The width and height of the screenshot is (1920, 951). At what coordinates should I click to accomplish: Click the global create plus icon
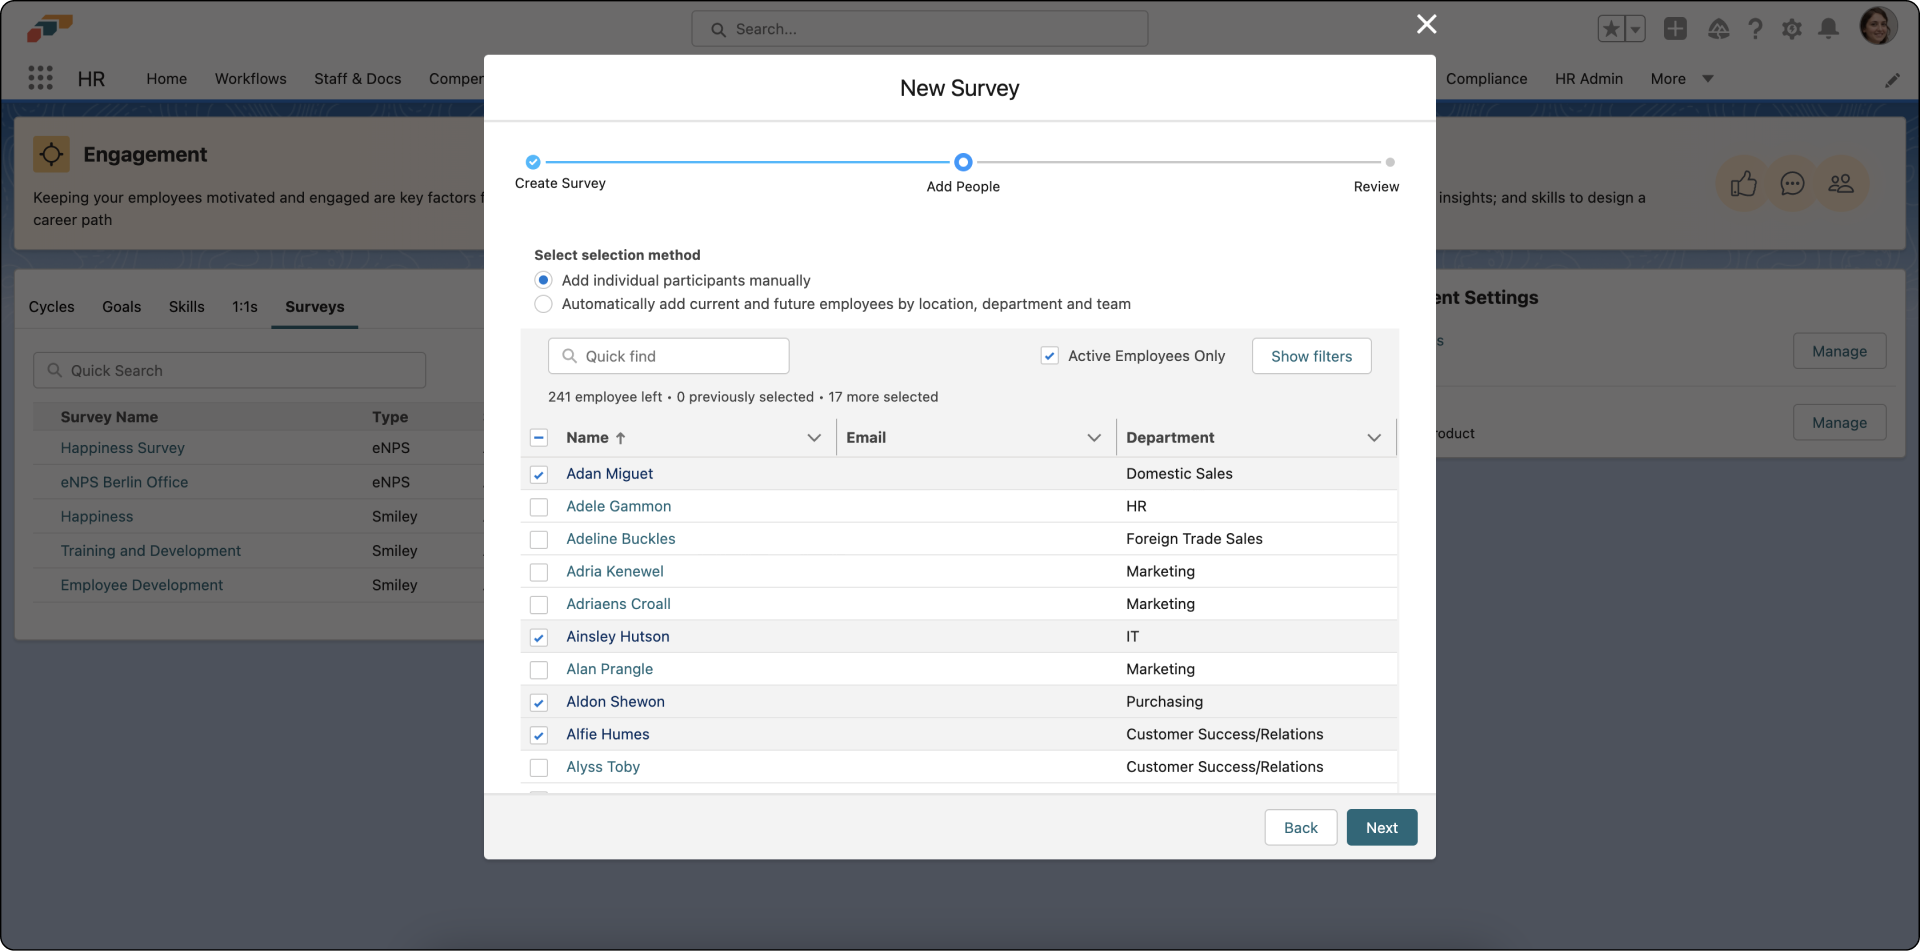[1675, 29]
